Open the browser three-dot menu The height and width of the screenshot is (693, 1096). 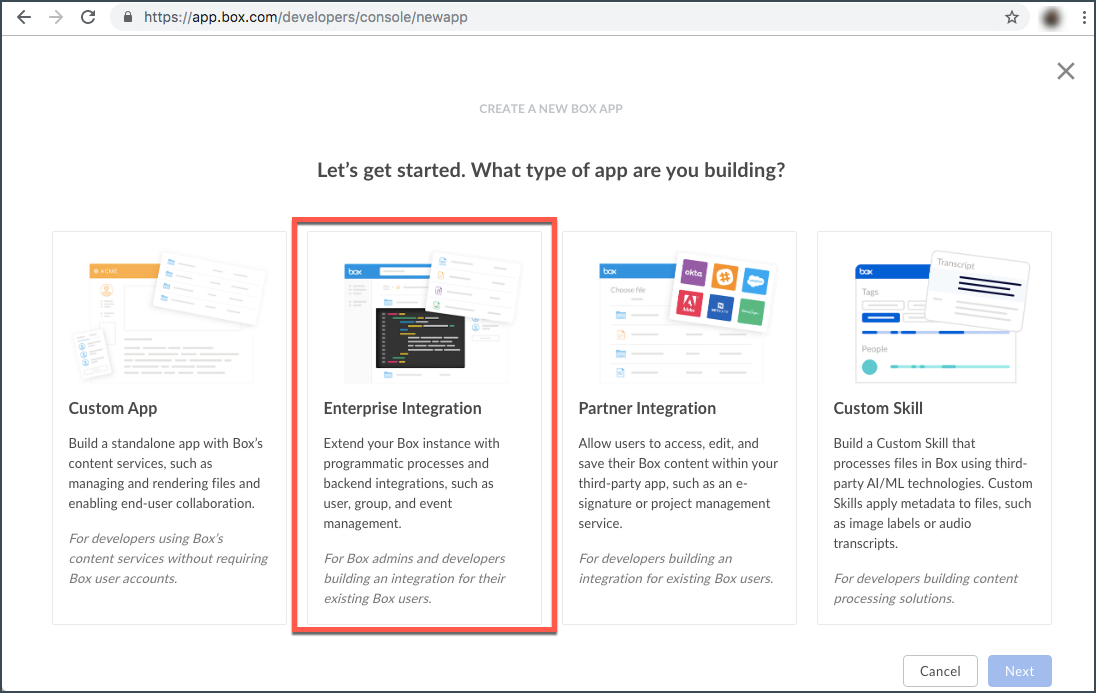(x=1084, y=17)
